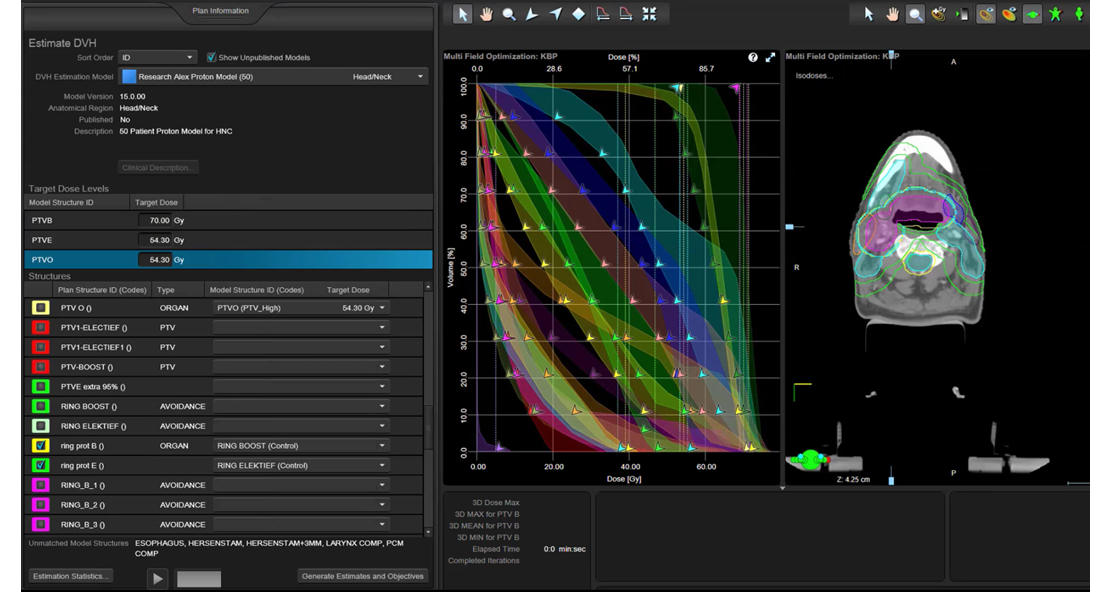Open Estimation Statistics
The height and width of the screenshot is (592, 1111).
click(x=69, y=575)
